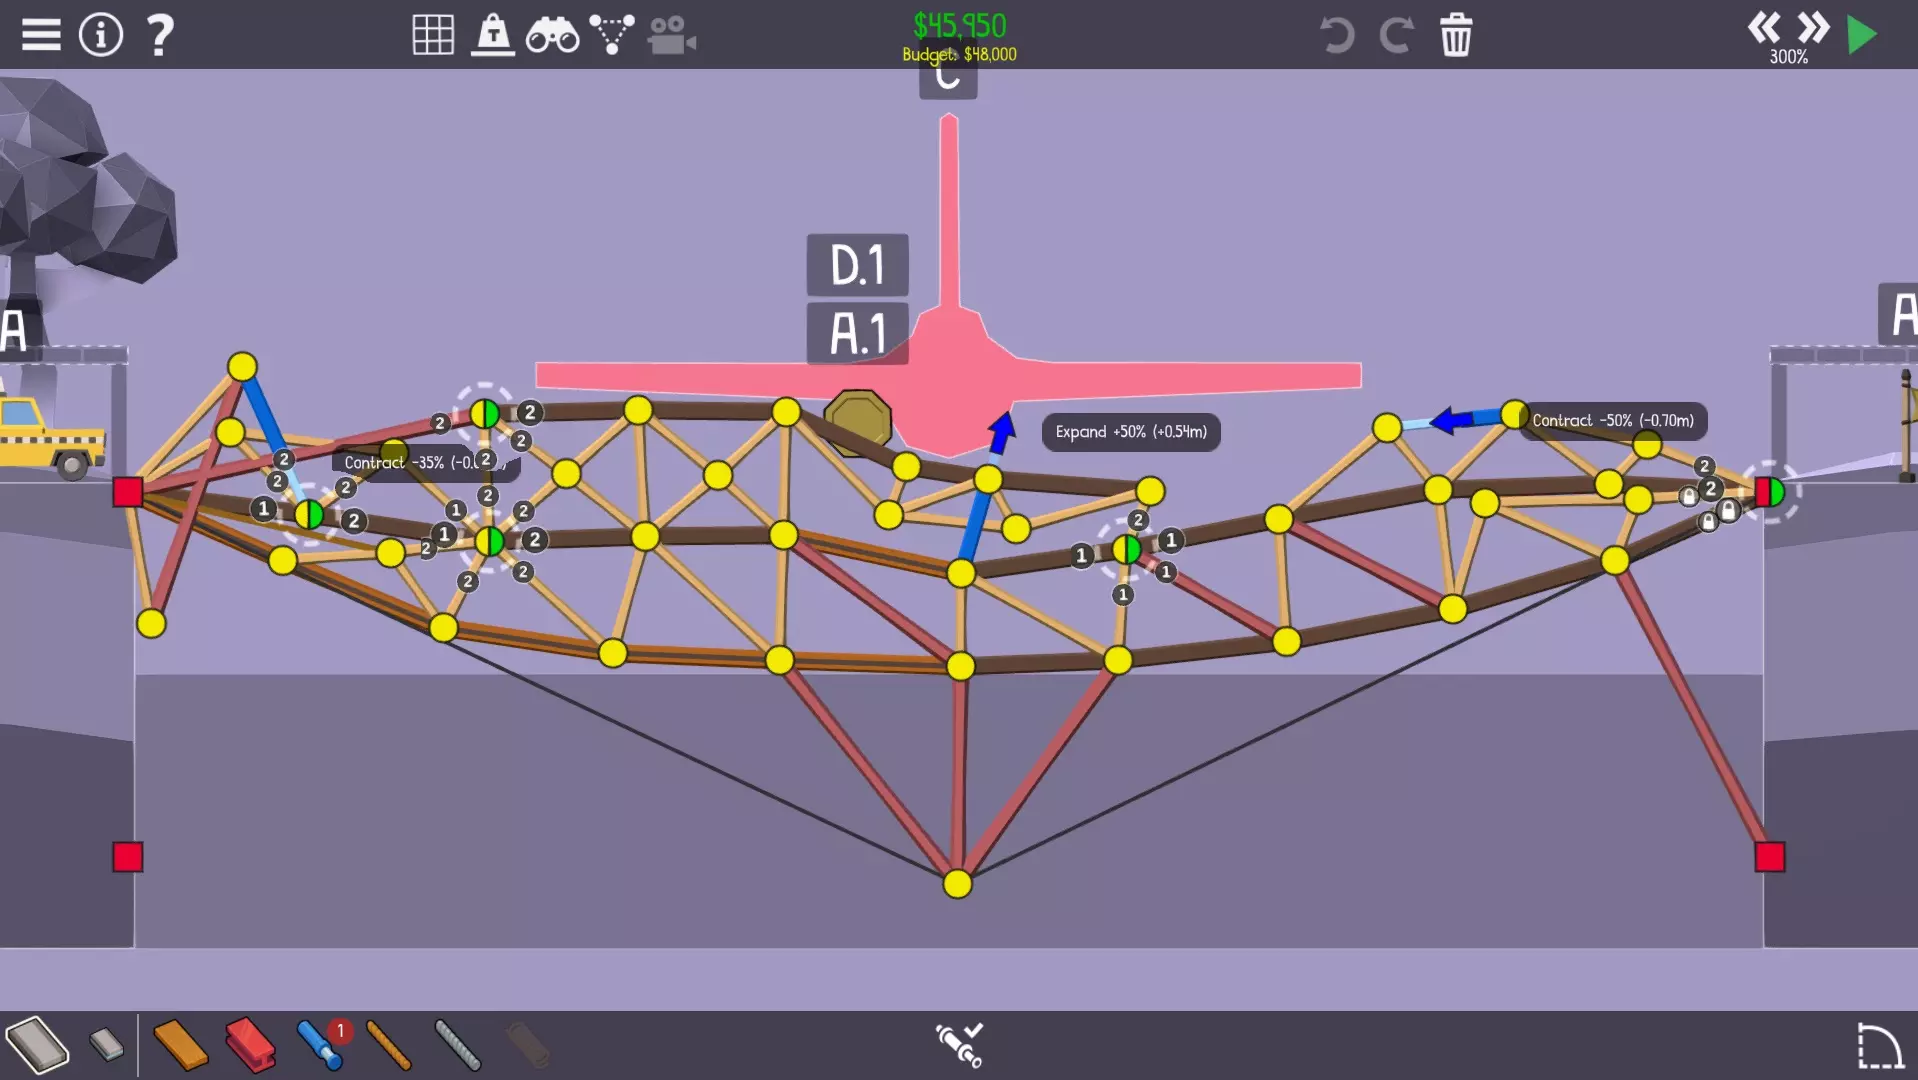Undo the last action
The image size is (1918, 1080).
pos(1337,35)
